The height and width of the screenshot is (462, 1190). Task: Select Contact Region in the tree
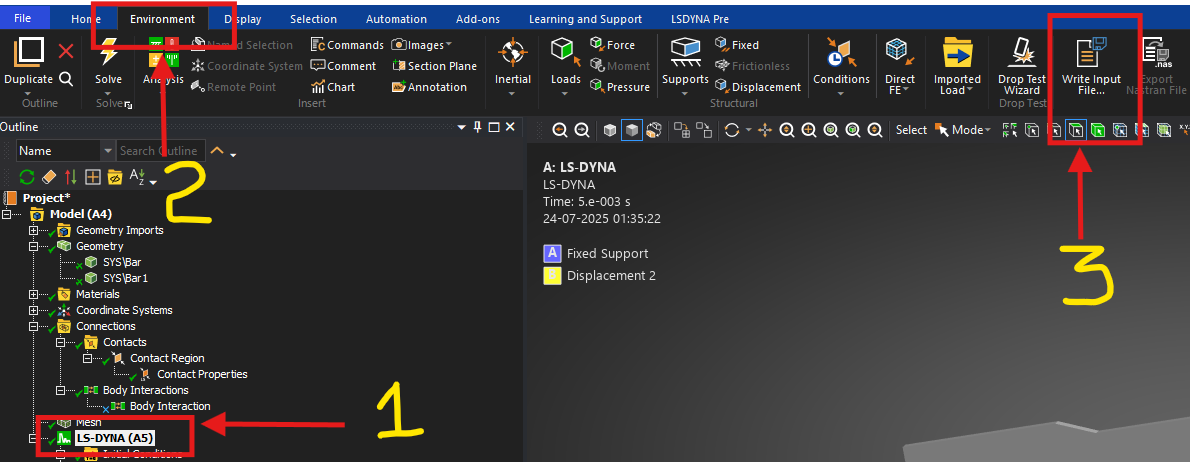(x=167, y=358)
